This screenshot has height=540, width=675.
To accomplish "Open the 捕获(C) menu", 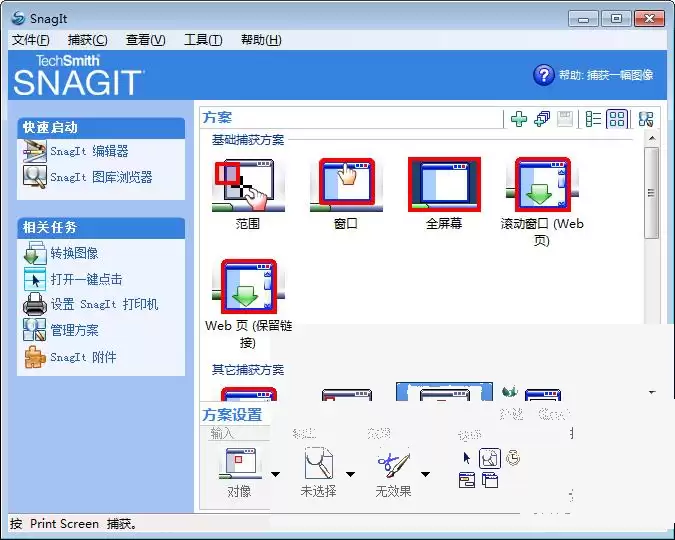I will [88, 40].
